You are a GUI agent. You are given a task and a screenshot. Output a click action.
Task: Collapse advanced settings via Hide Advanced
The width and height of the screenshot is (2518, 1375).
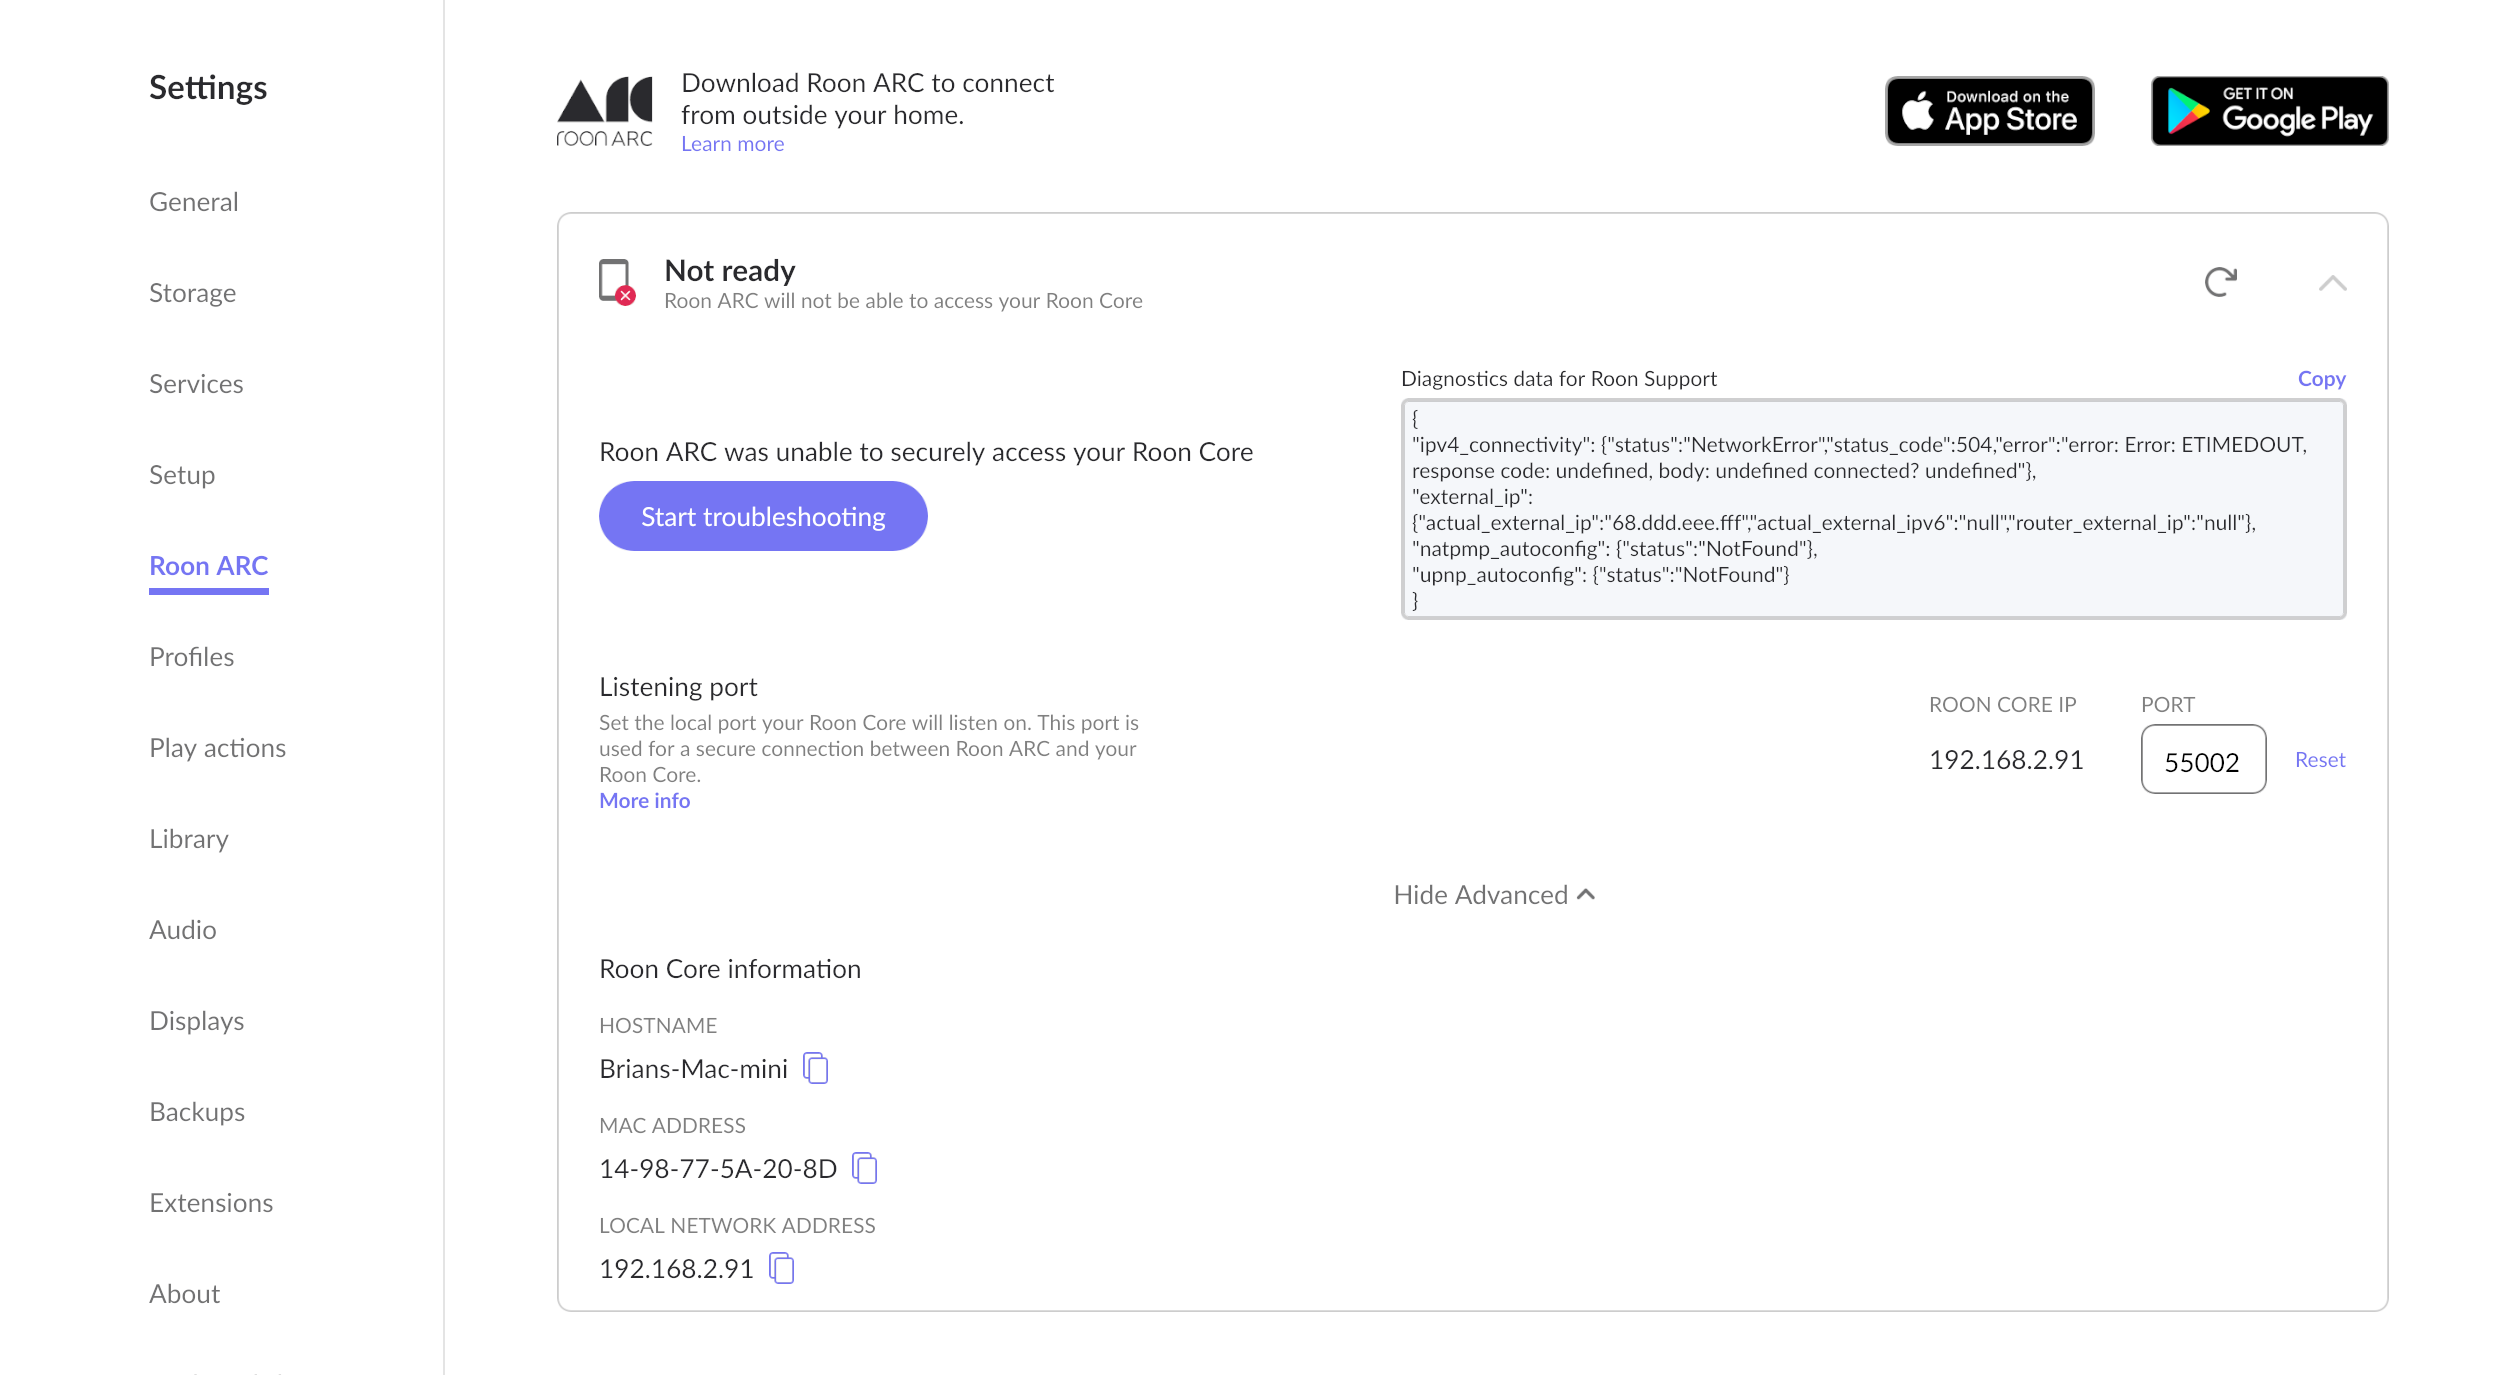click(1494, 894)
